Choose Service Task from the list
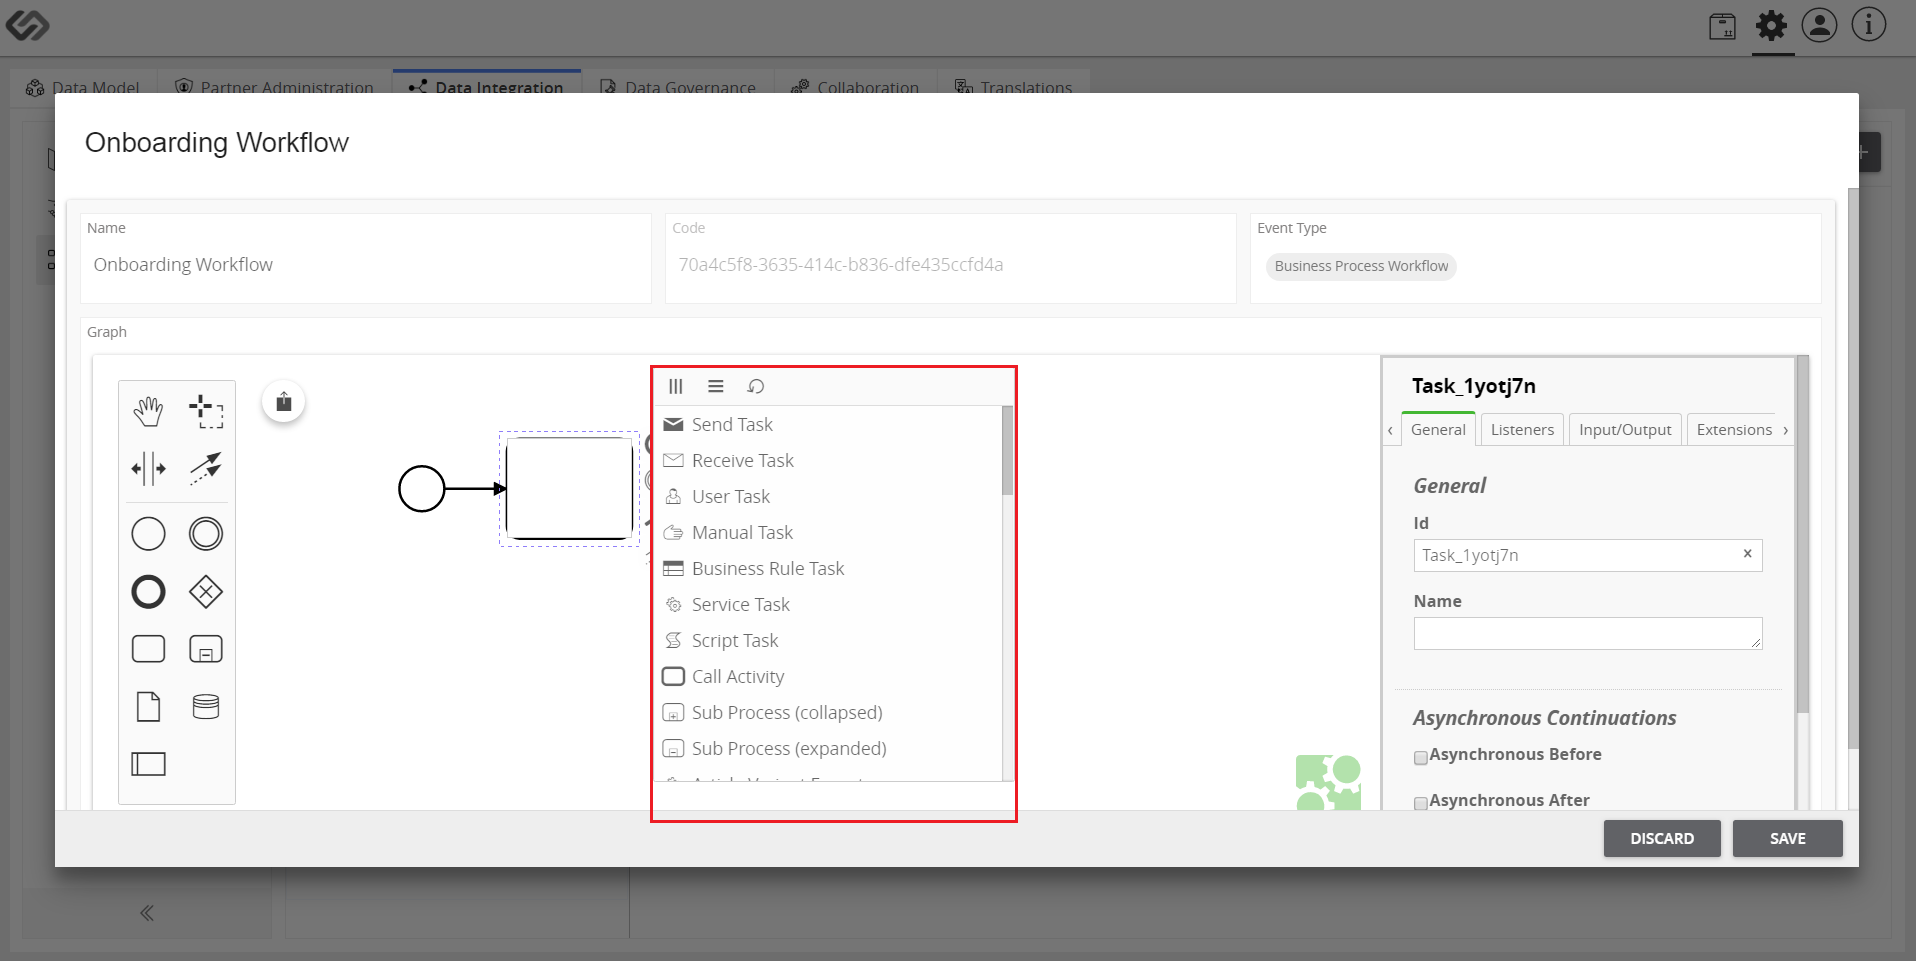The height and width of the screenshot is (961, 1916). point(828,605)
